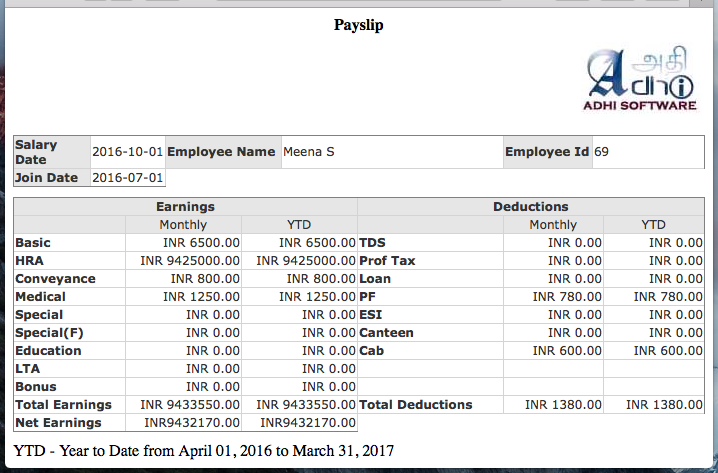Click the Conveyance row label
Viewport: 718px width, 473px height.
tap(55, 279)
